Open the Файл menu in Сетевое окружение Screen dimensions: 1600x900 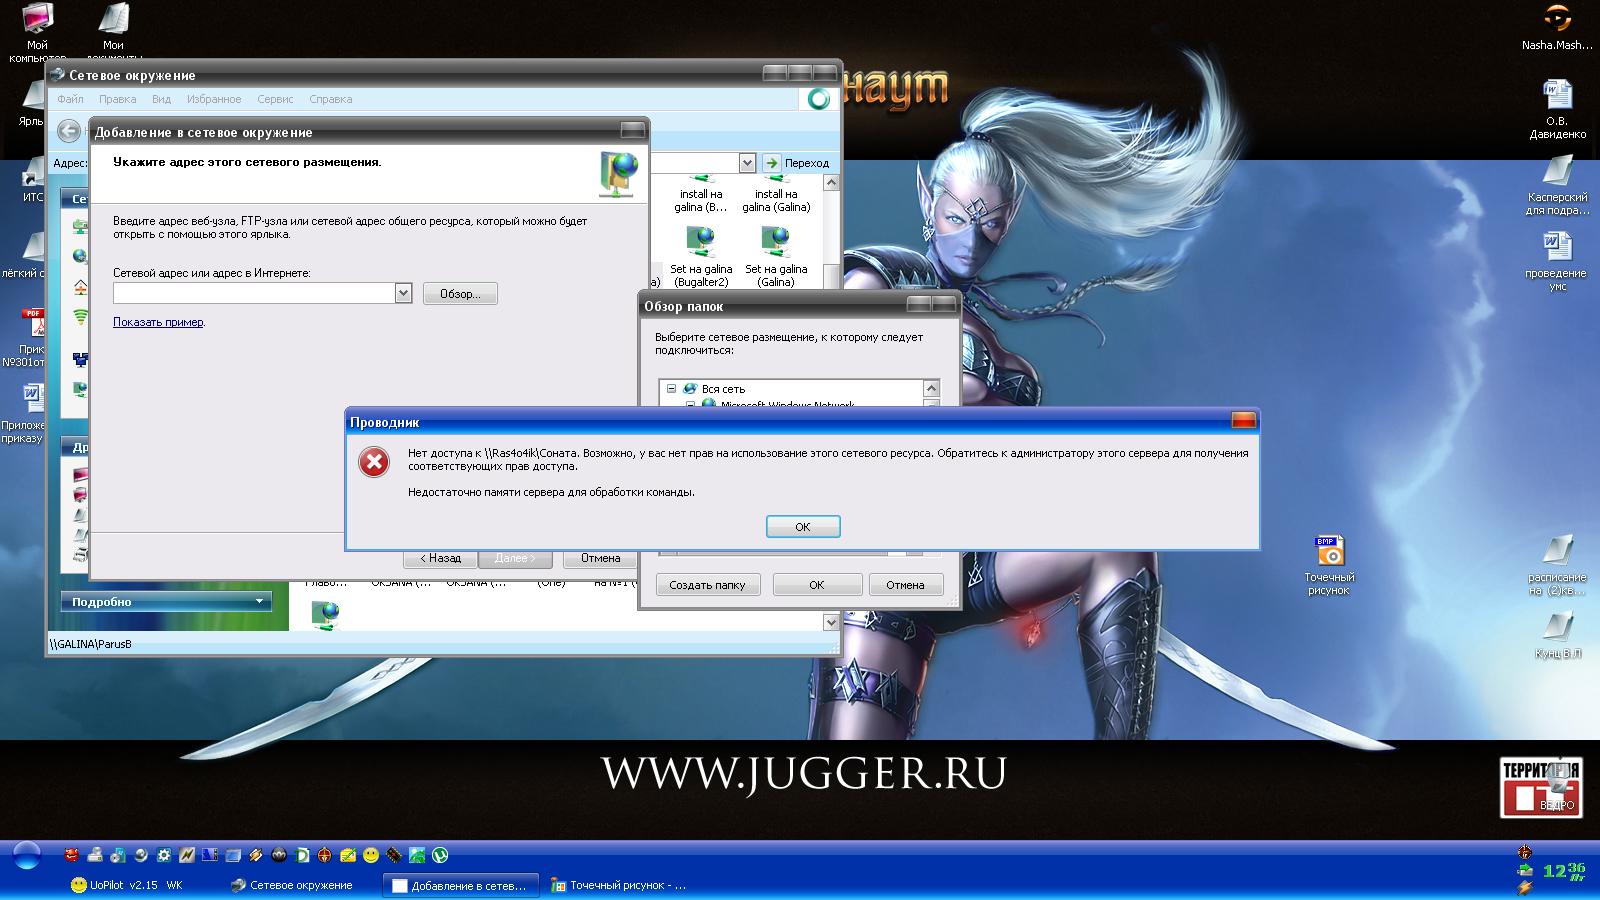click(x=70, y=99)
